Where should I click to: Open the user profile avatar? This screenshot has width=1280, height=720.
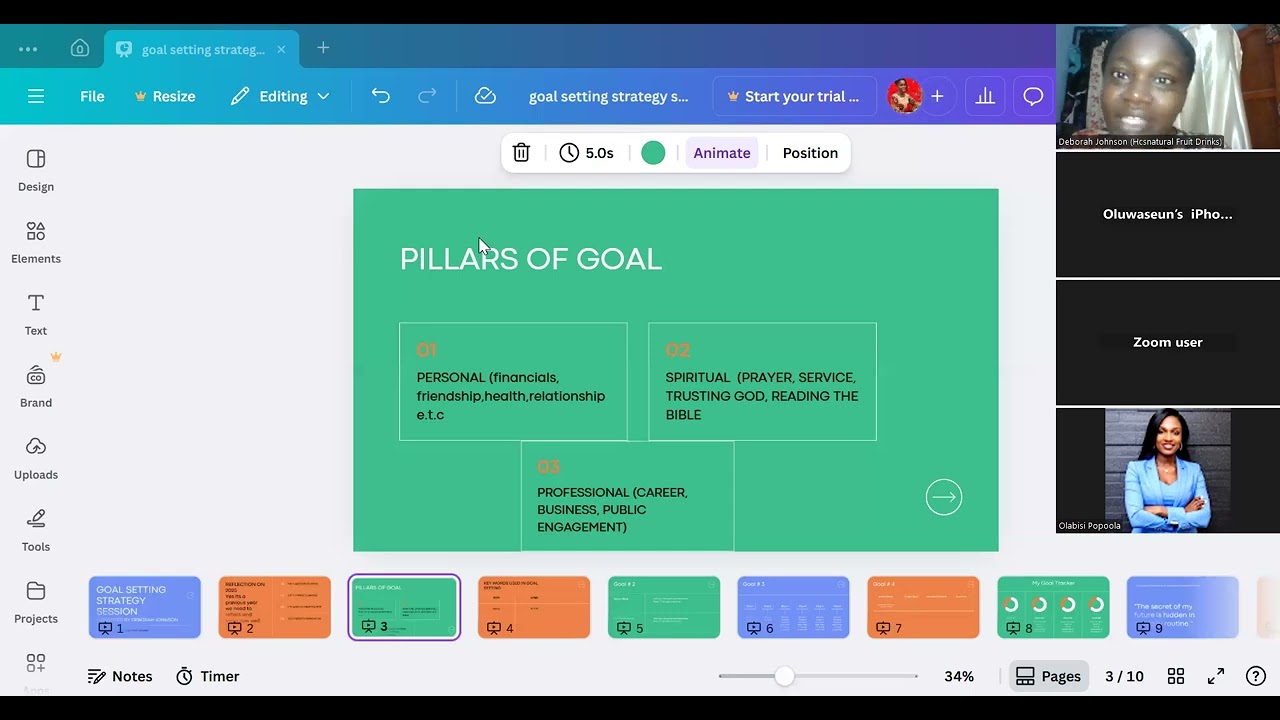(x=904, y=96)
